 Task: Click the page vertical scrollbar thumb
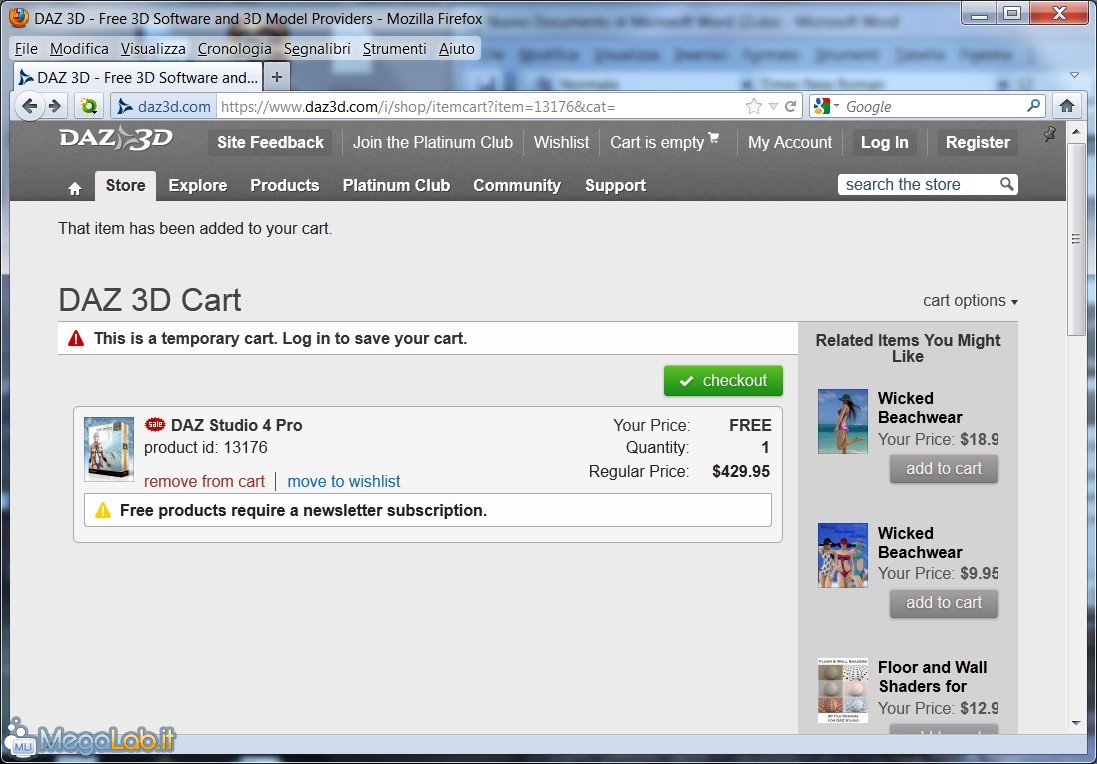coord(1076,238)
